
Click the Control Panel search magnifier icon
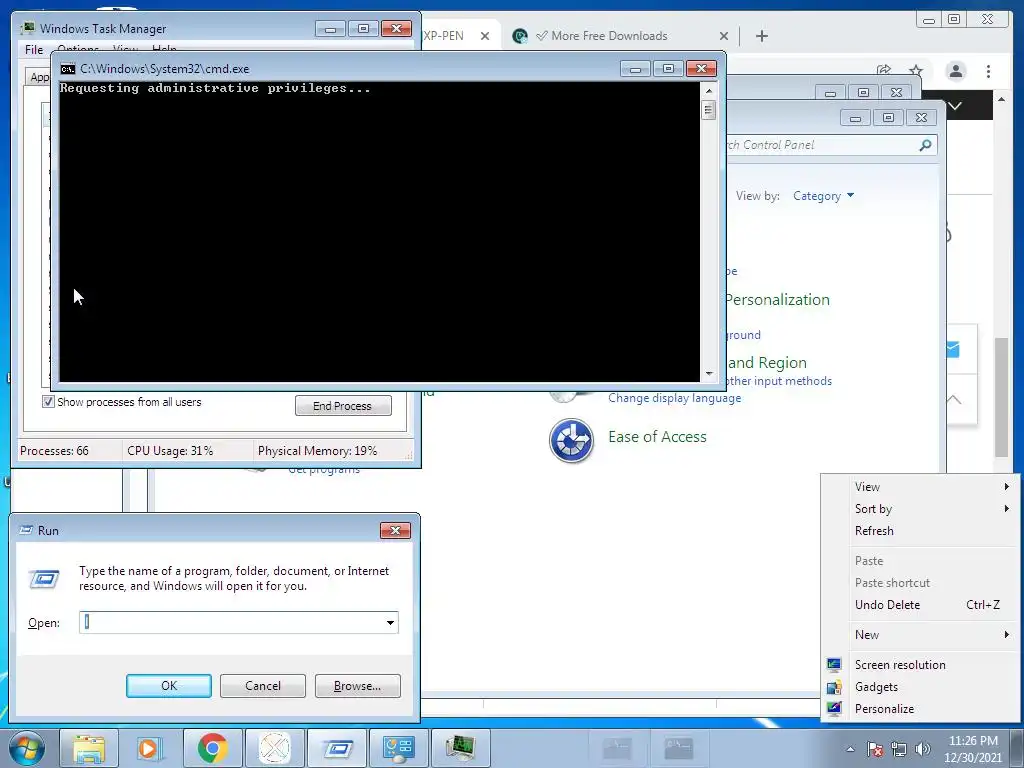tap(925, 145)
